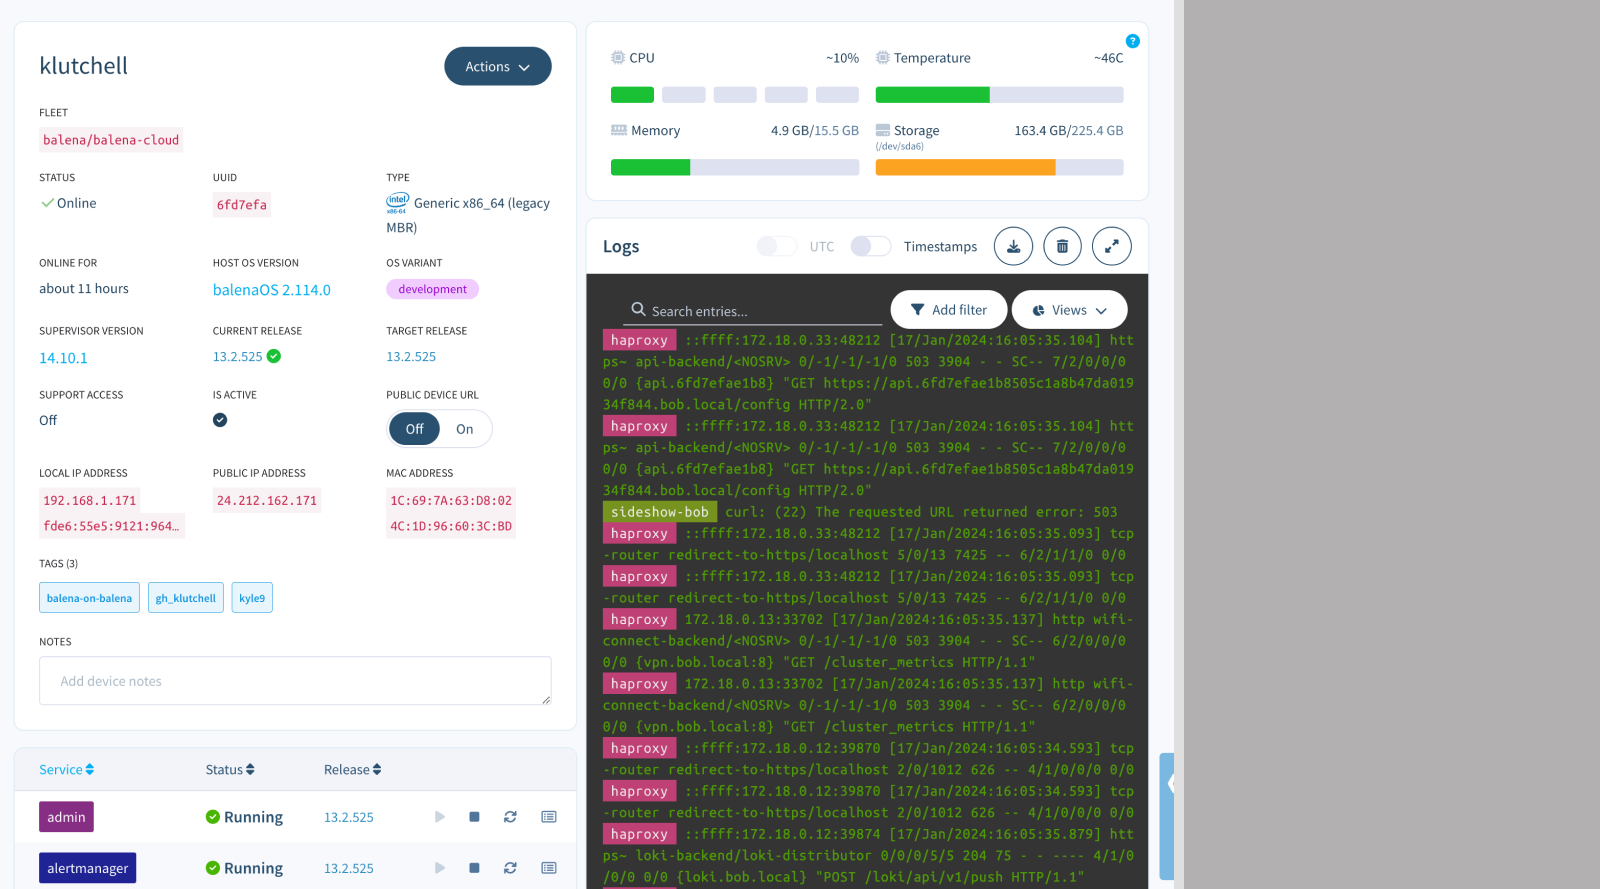Click the CPU usage bar
1600x889 pixels.
click(x=735, y=95)
